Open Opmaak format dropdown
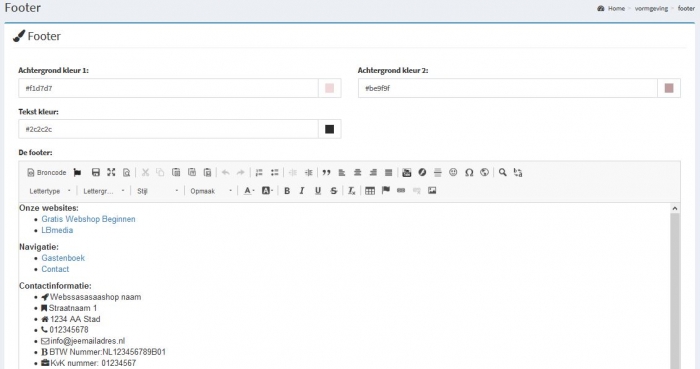Screen dimensions: 700x369 (x=211, y=191)
